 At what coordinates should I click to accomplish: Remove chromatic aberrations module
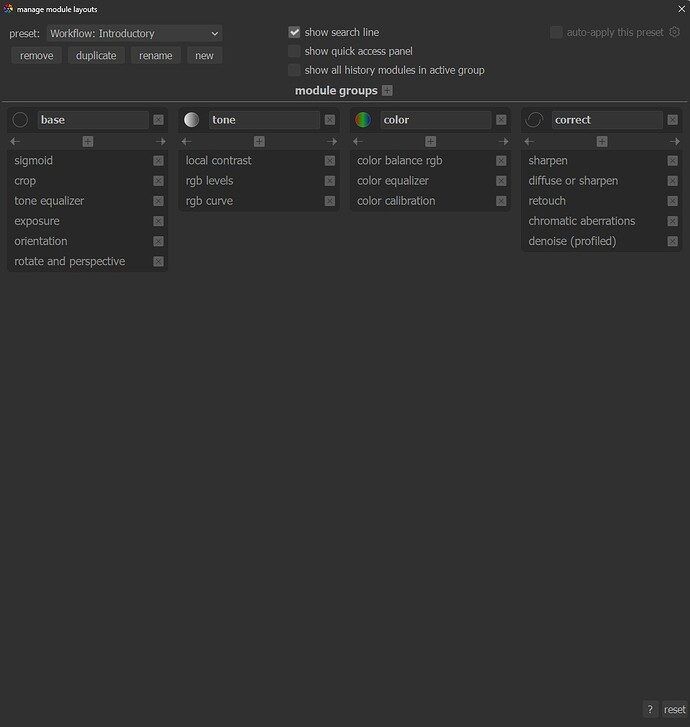[673, 221]
